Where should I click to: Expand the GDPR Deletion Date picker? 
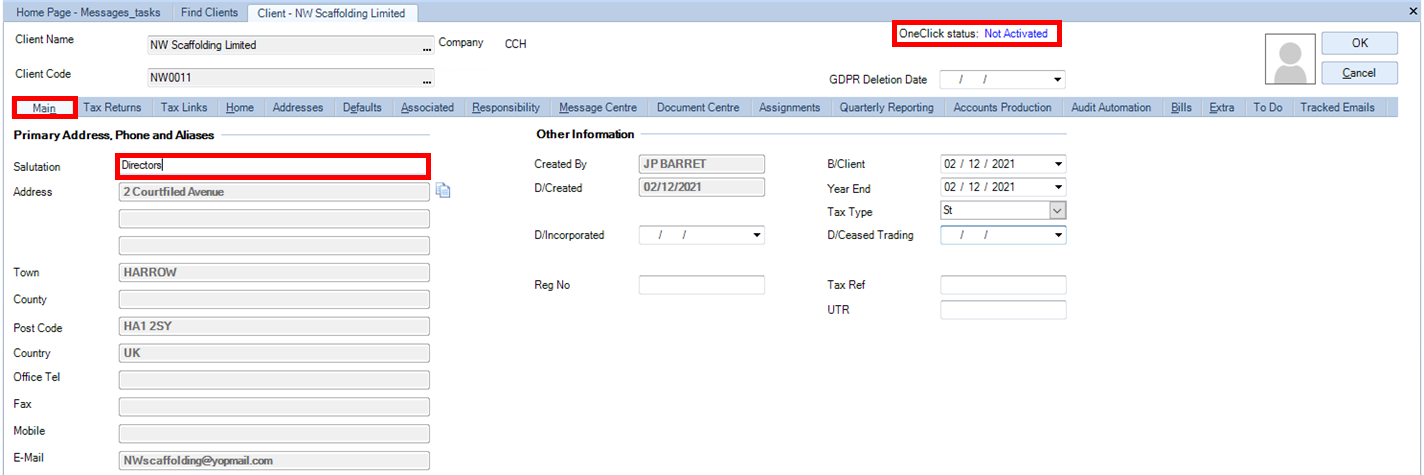(x=1058, y=80)
